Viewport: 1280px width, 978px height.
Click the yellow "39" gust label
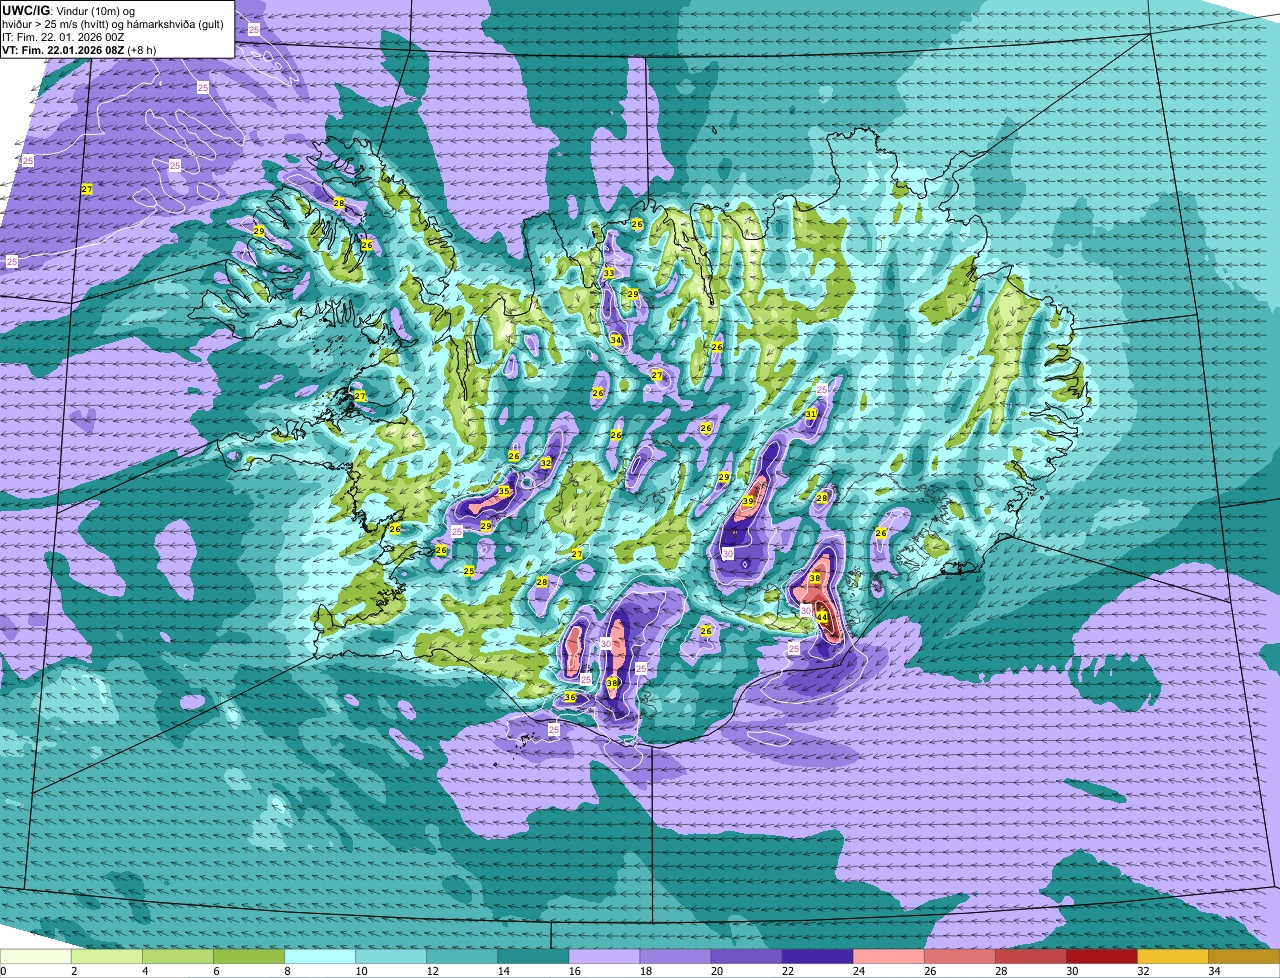click(x=748, y=501)
